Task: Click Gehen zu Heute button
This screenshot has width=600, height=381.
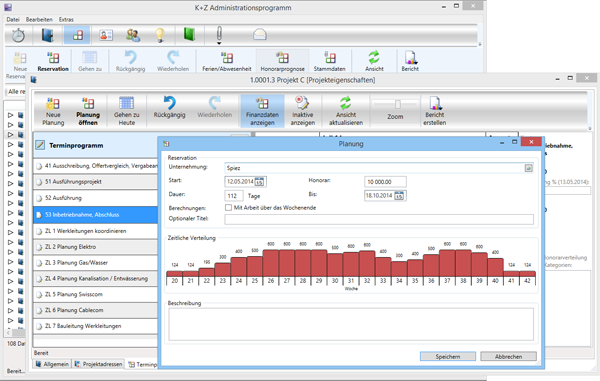Action: [127, 111]
